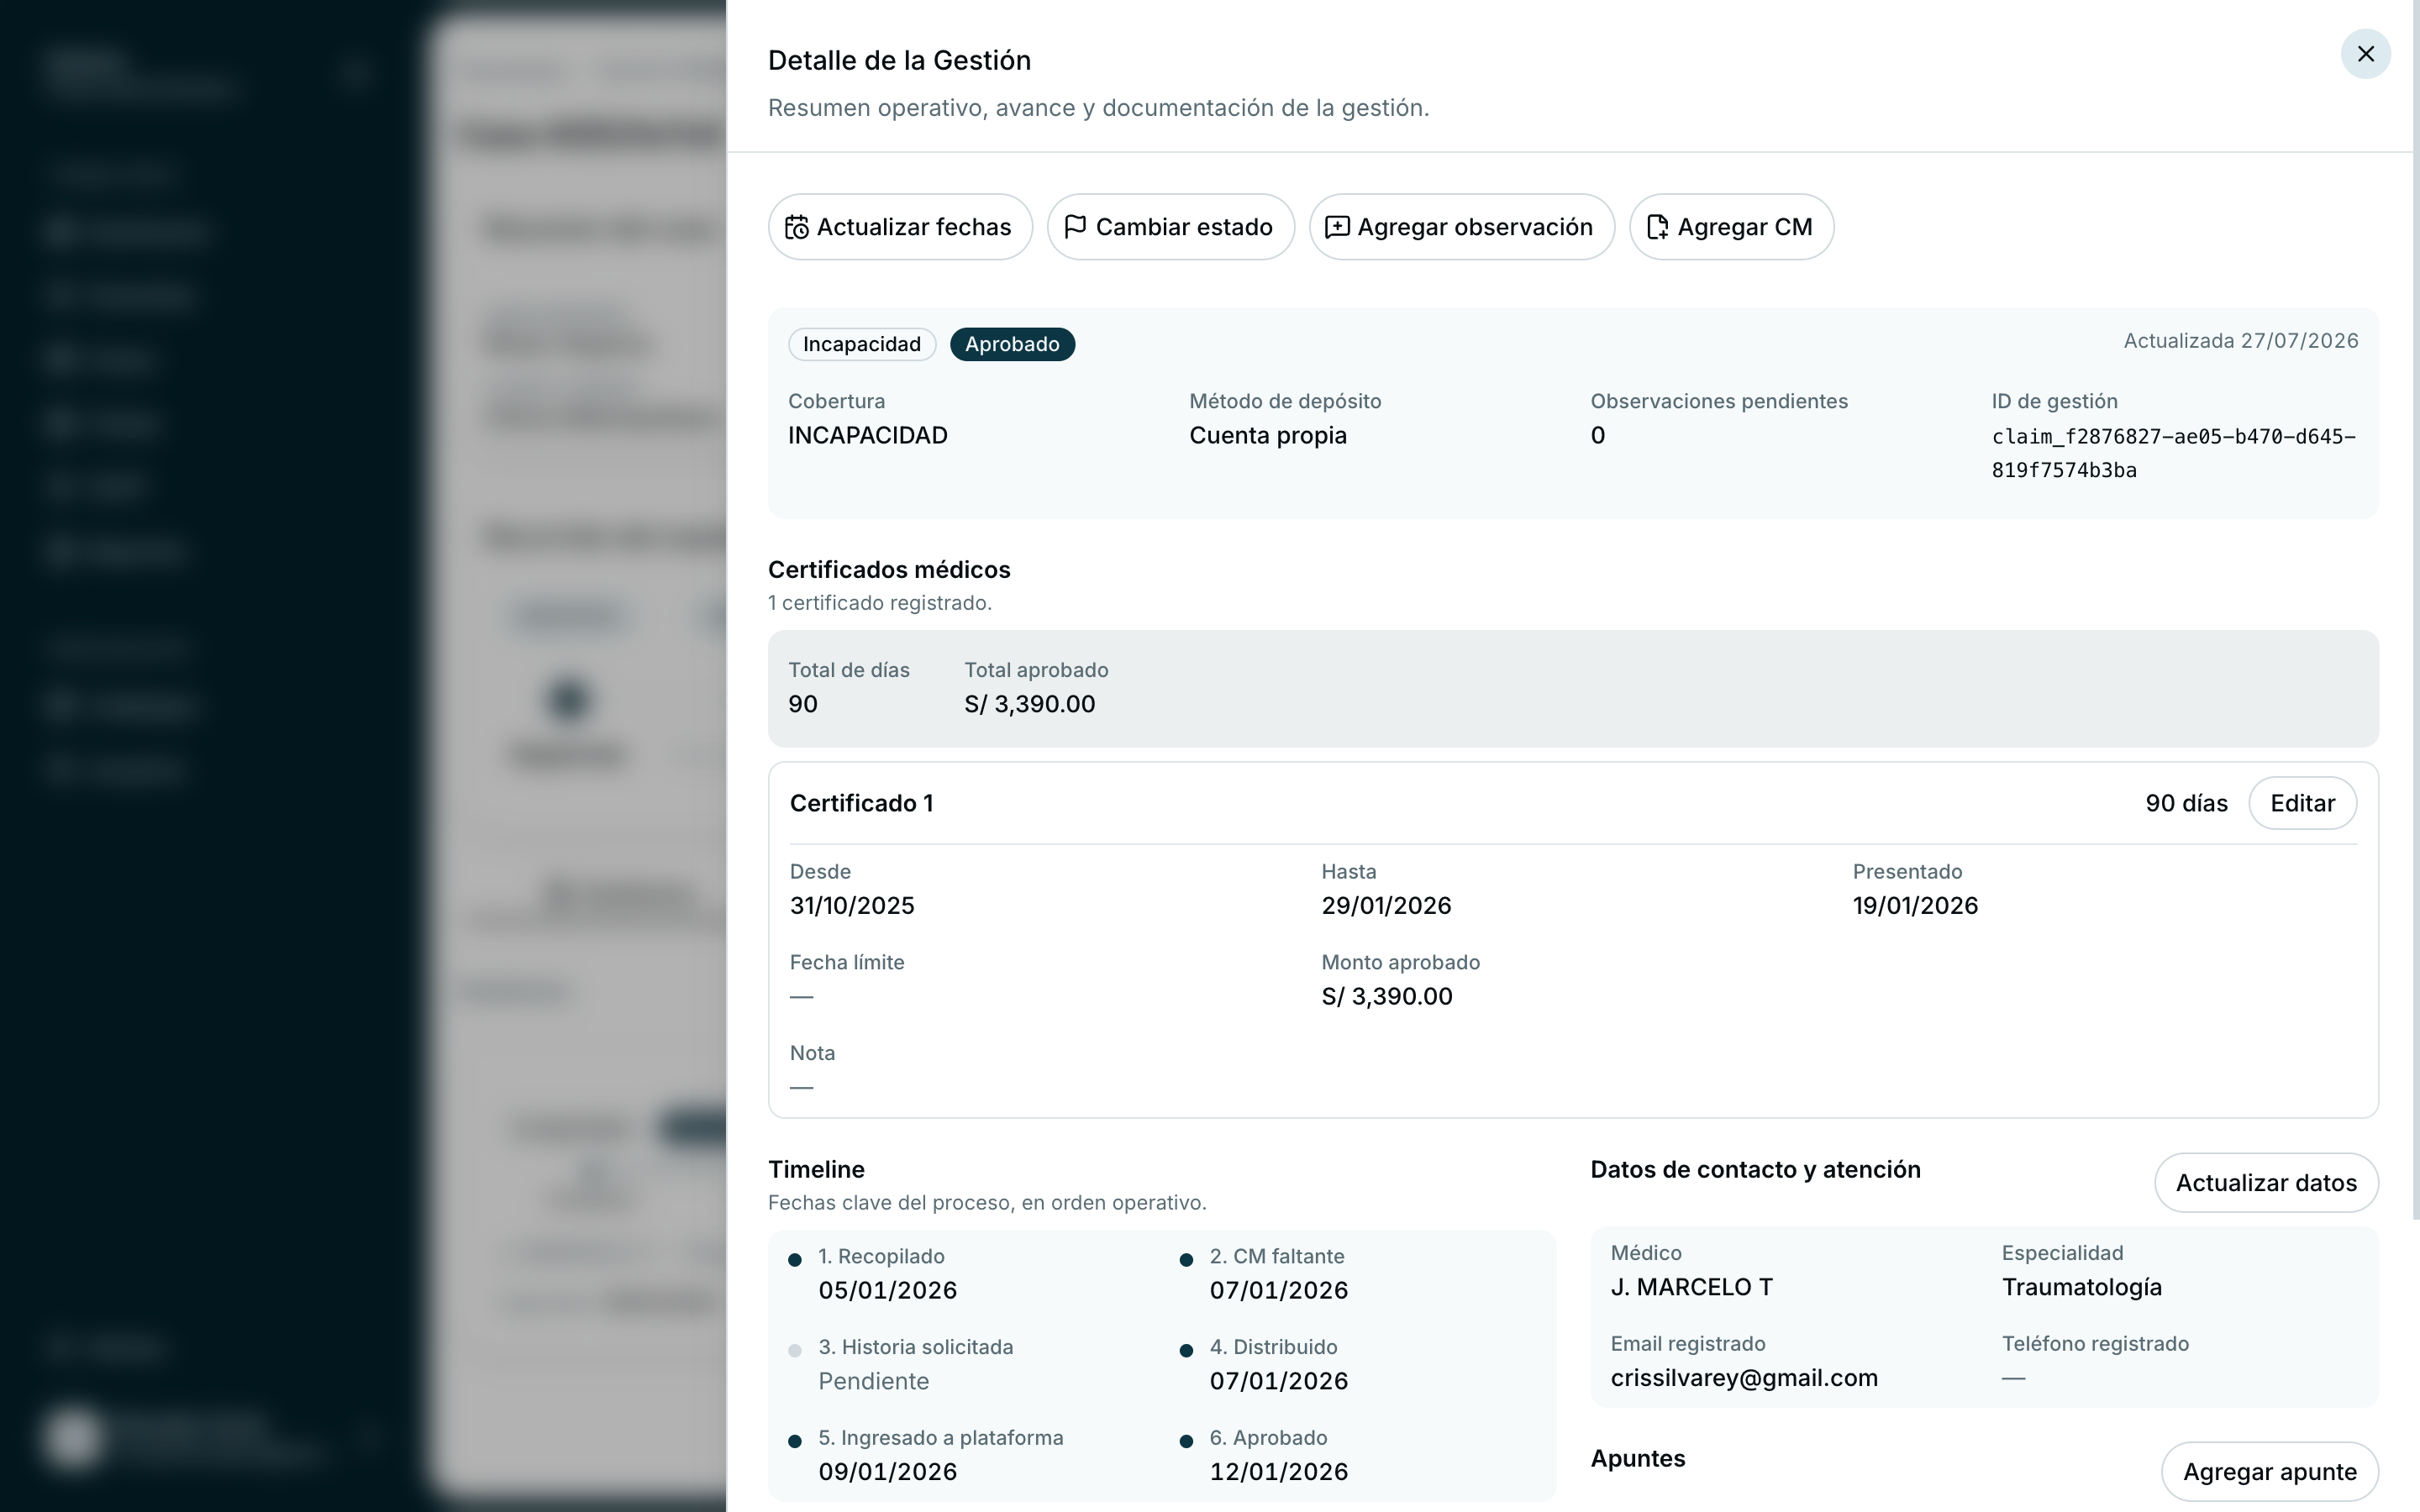2420x1512 pixels.
Task: Add a note with Agregar apunte
Action: (2269, 1472)
